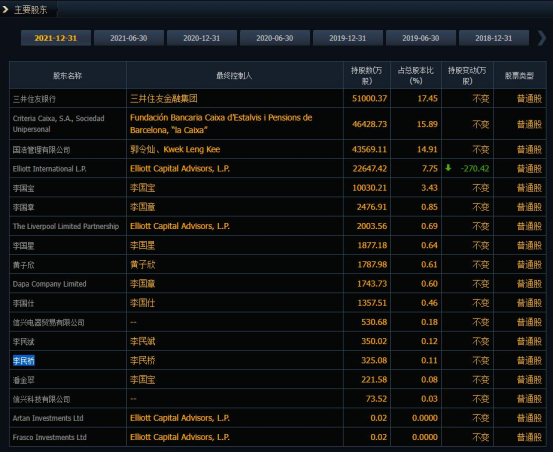554x452 pixels.
Task: Switch to the 2019-12-31 tab
Action: (x=348, y=38)
